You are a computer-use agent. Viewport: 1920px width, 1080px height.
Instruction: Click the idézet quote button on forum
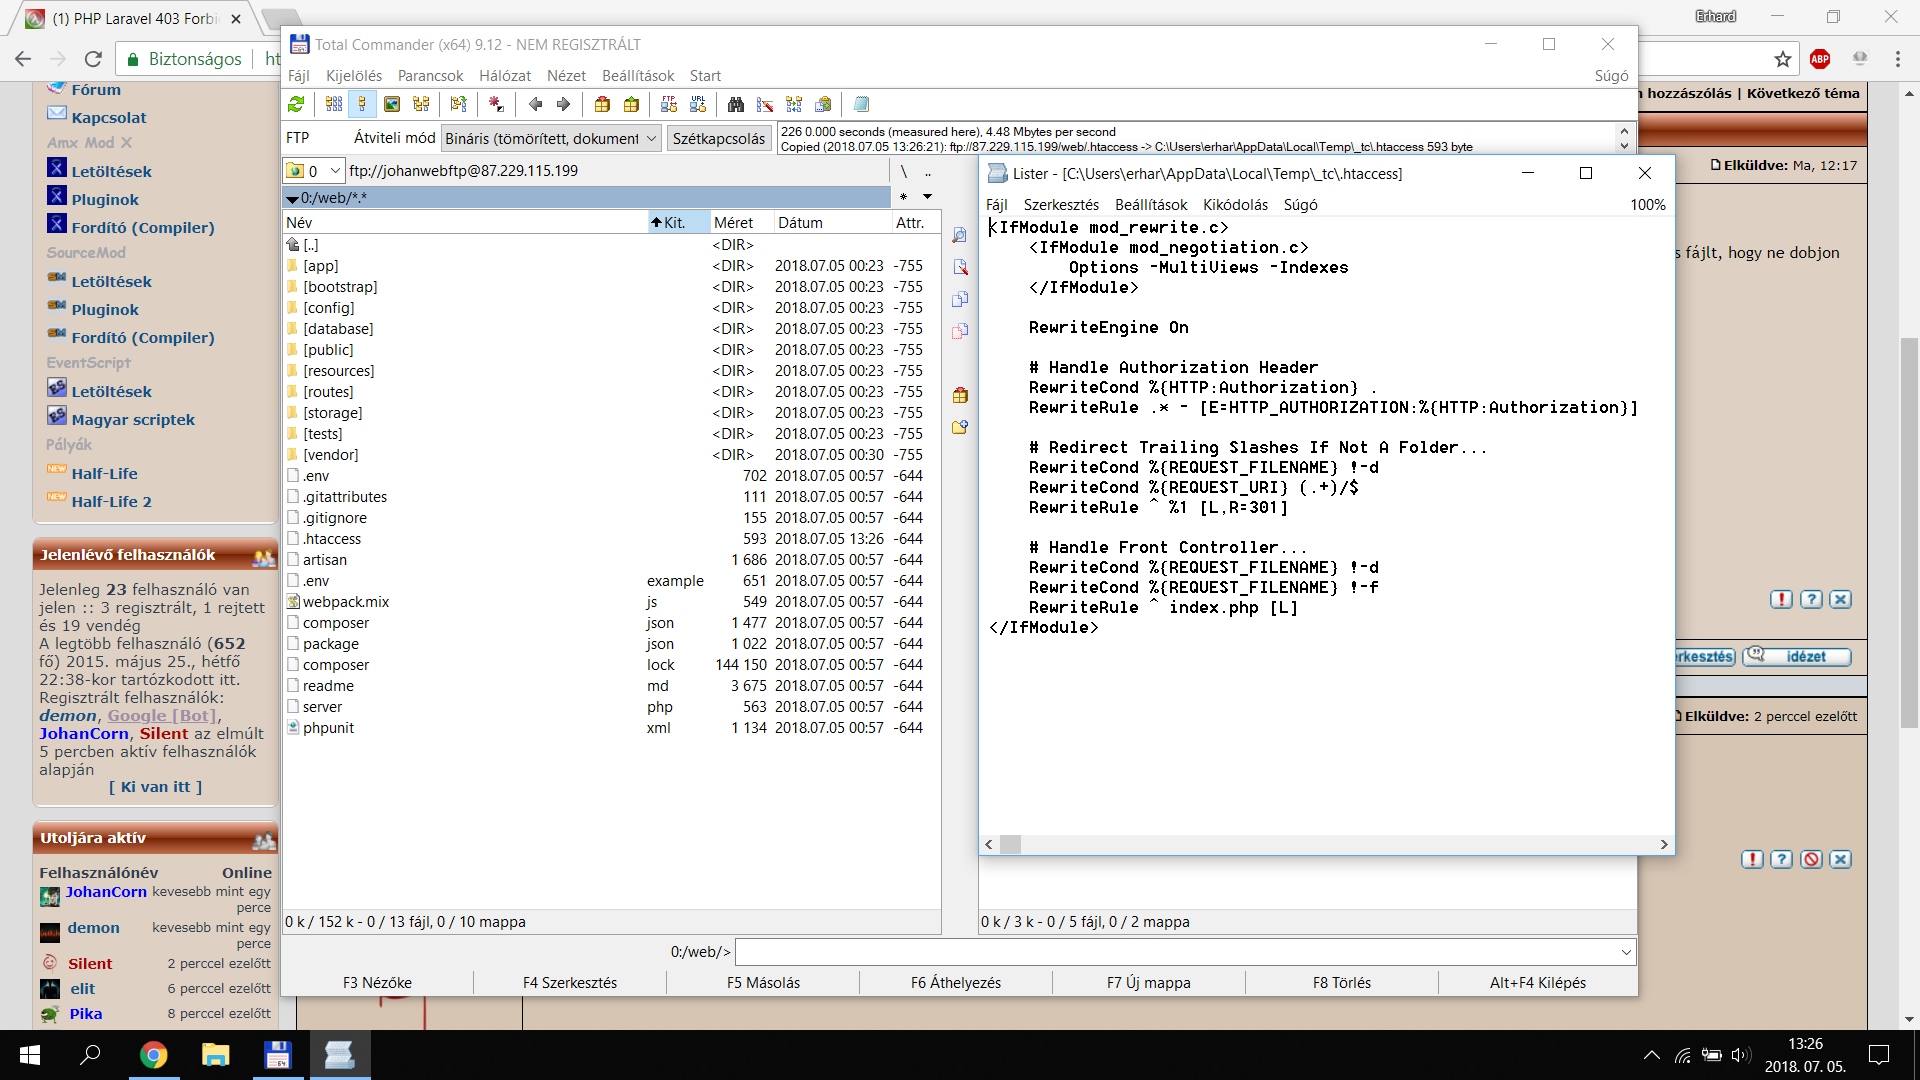(1797, 657)
